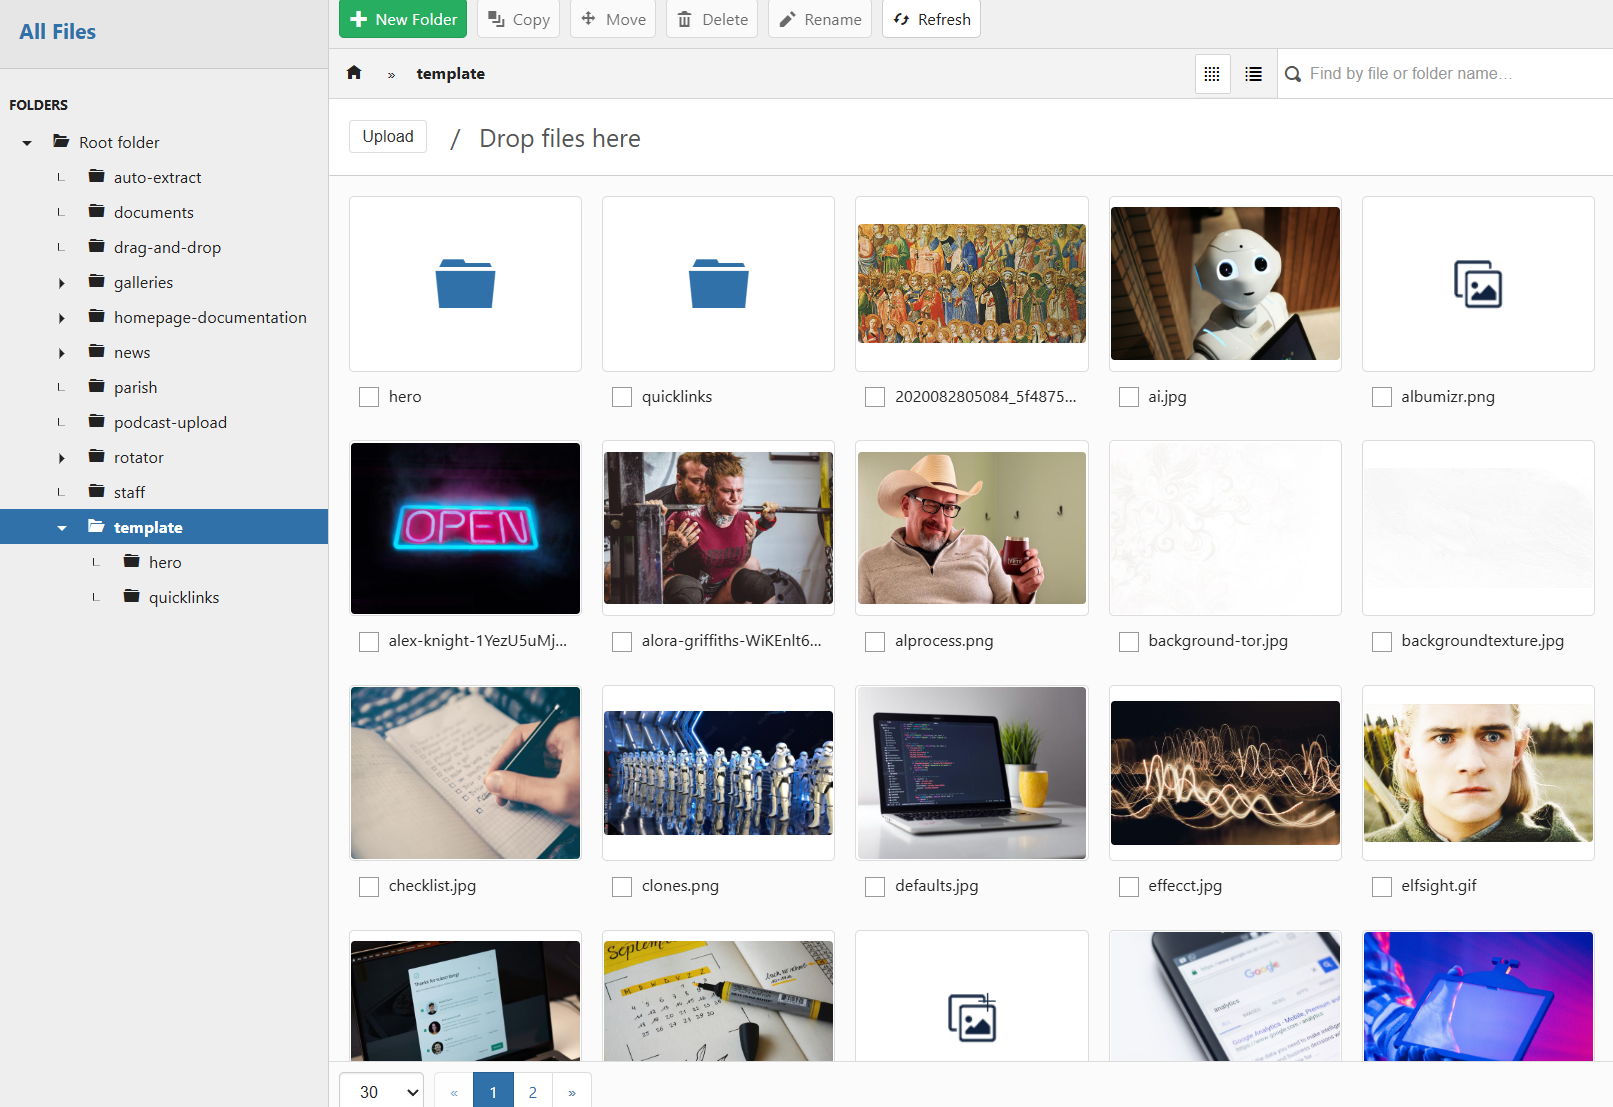The image size is (1613, 1107).
Task: Select auto-extract folder icon in tree
Action: pos(97,177)
